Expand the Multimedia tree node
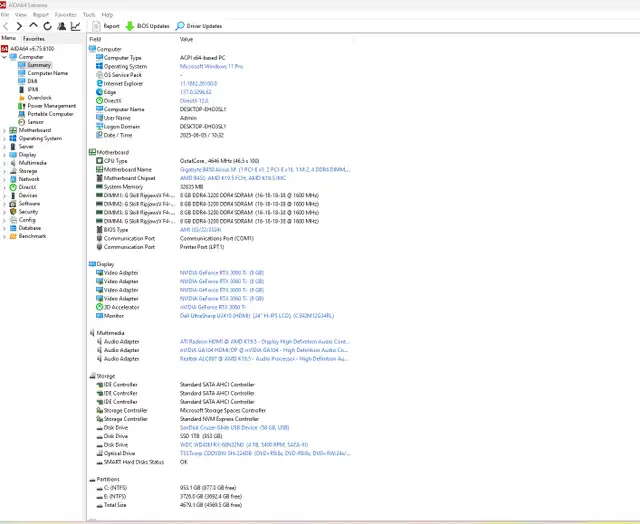 click(x=4, y=163)
